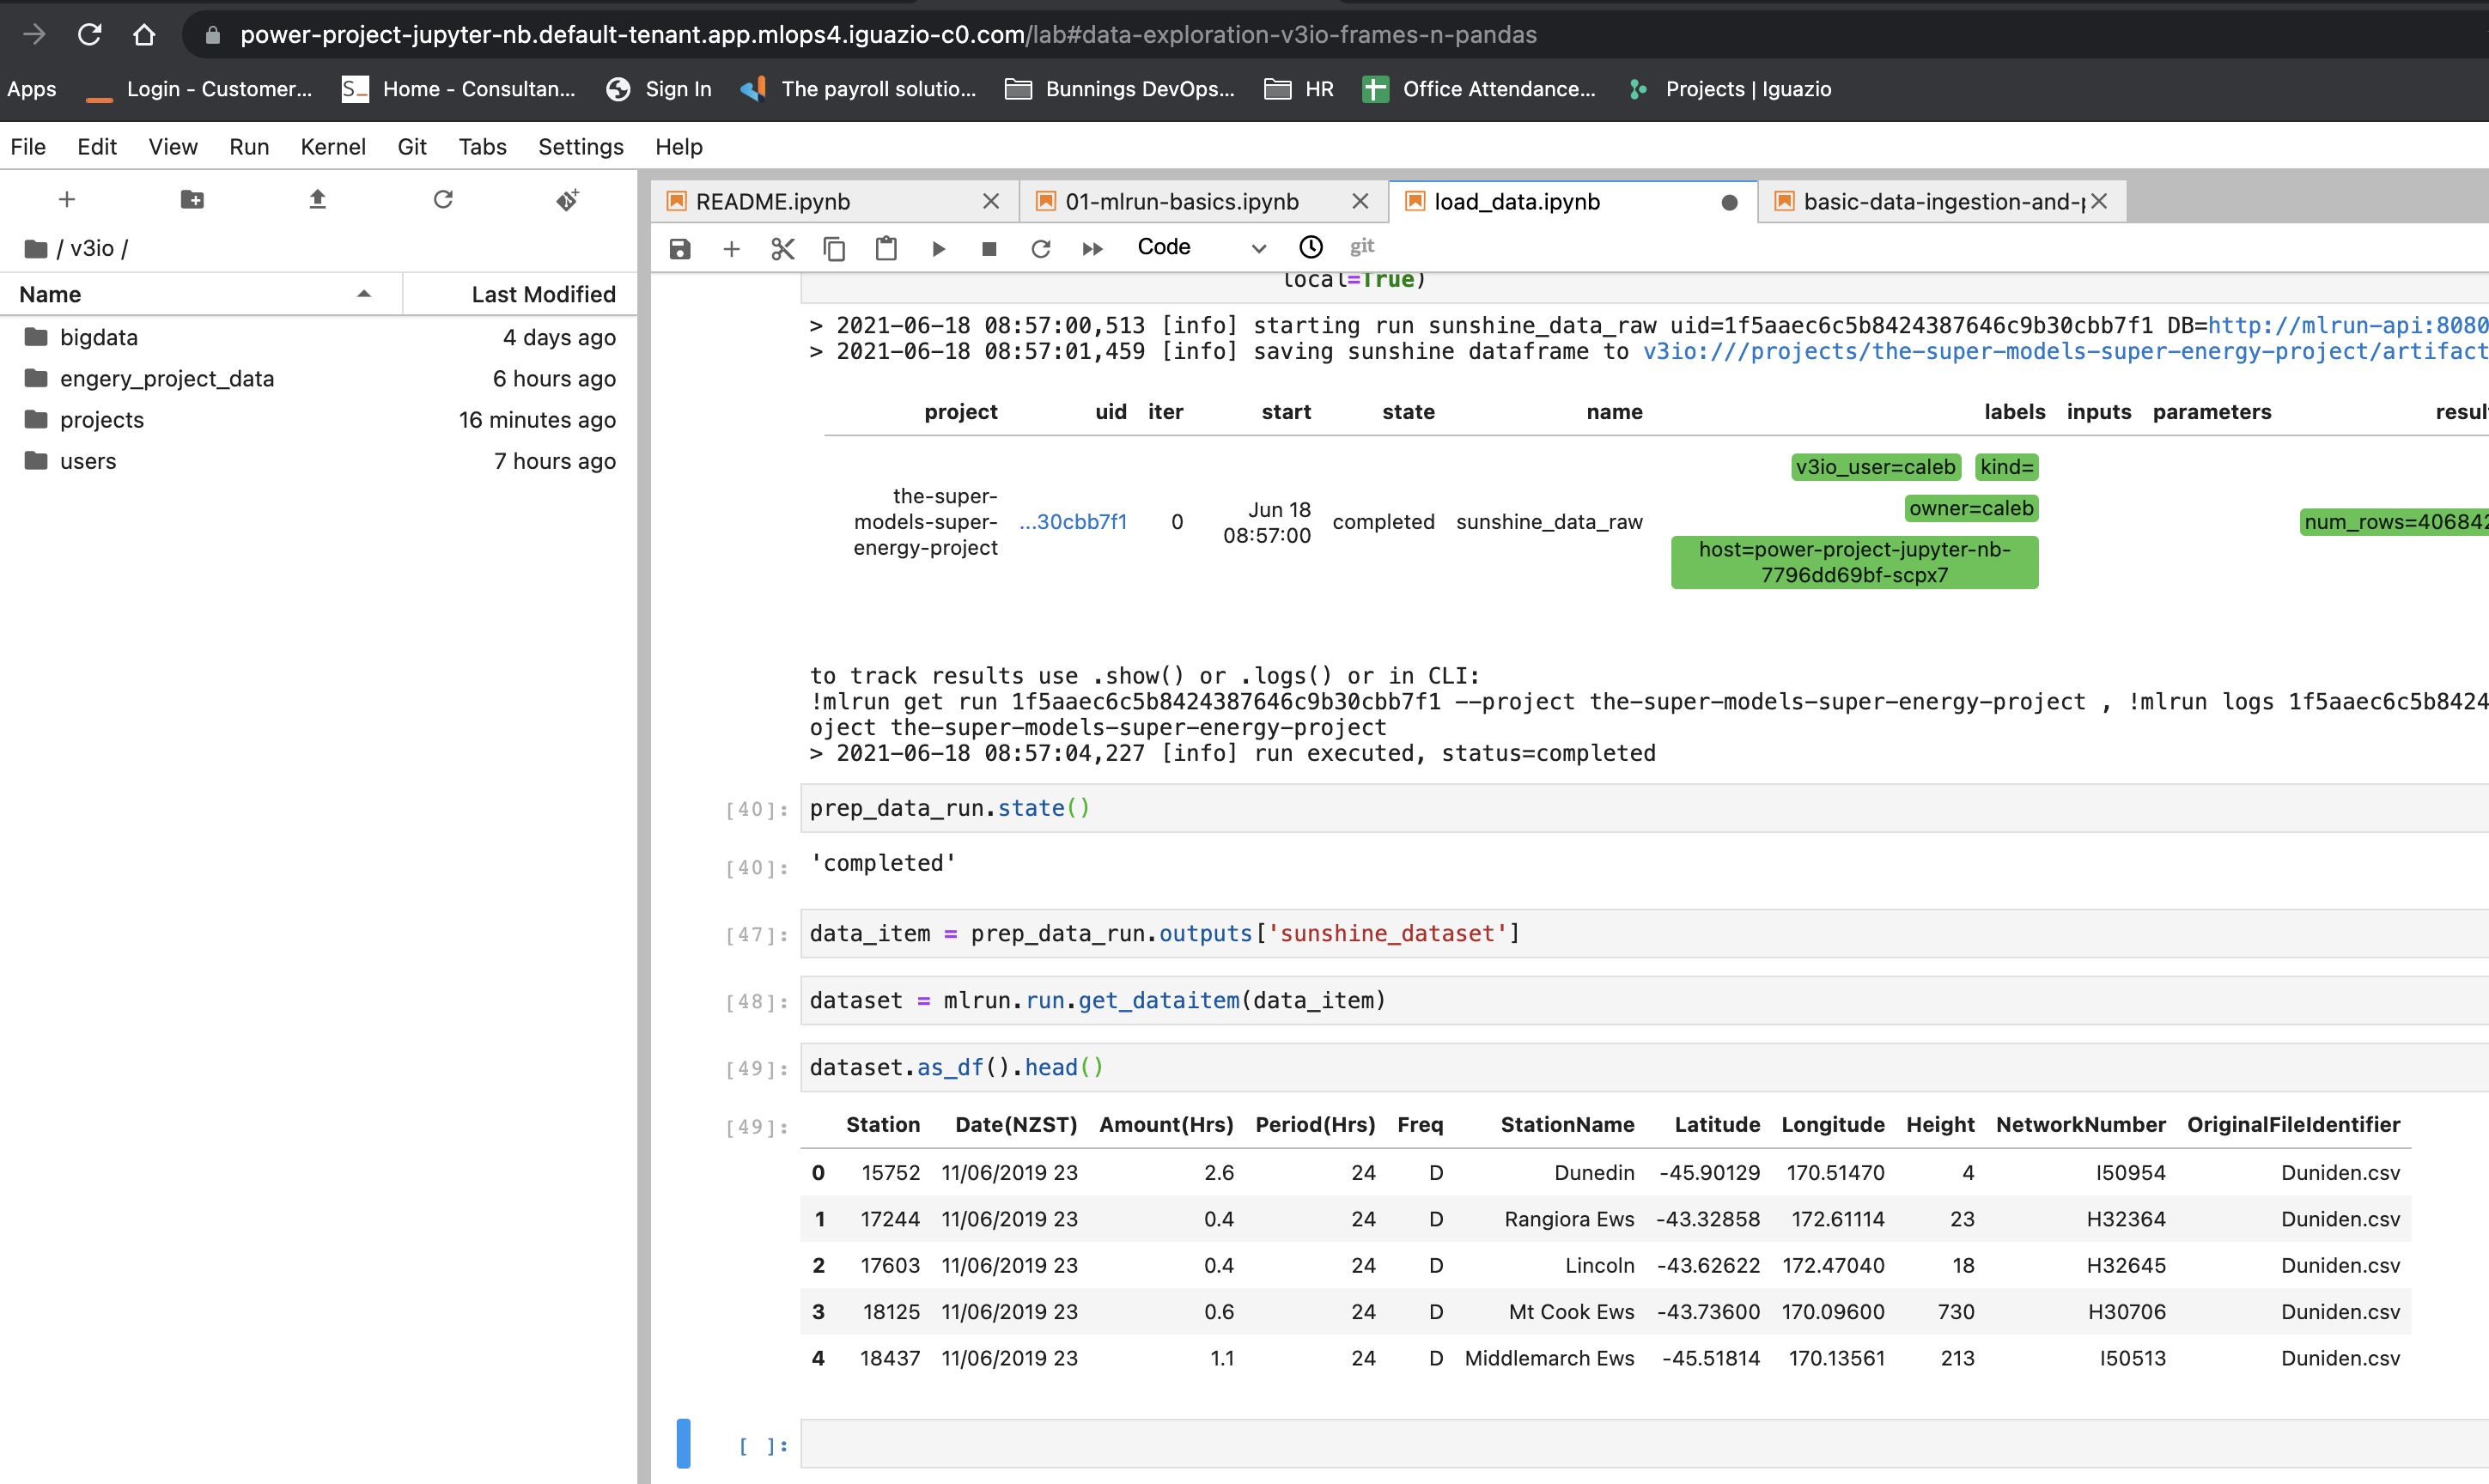Image resolution: width=2489 pixels, height=1484 pixels.
Task: Sort files by Name column arrow
Action: point(364,294)
